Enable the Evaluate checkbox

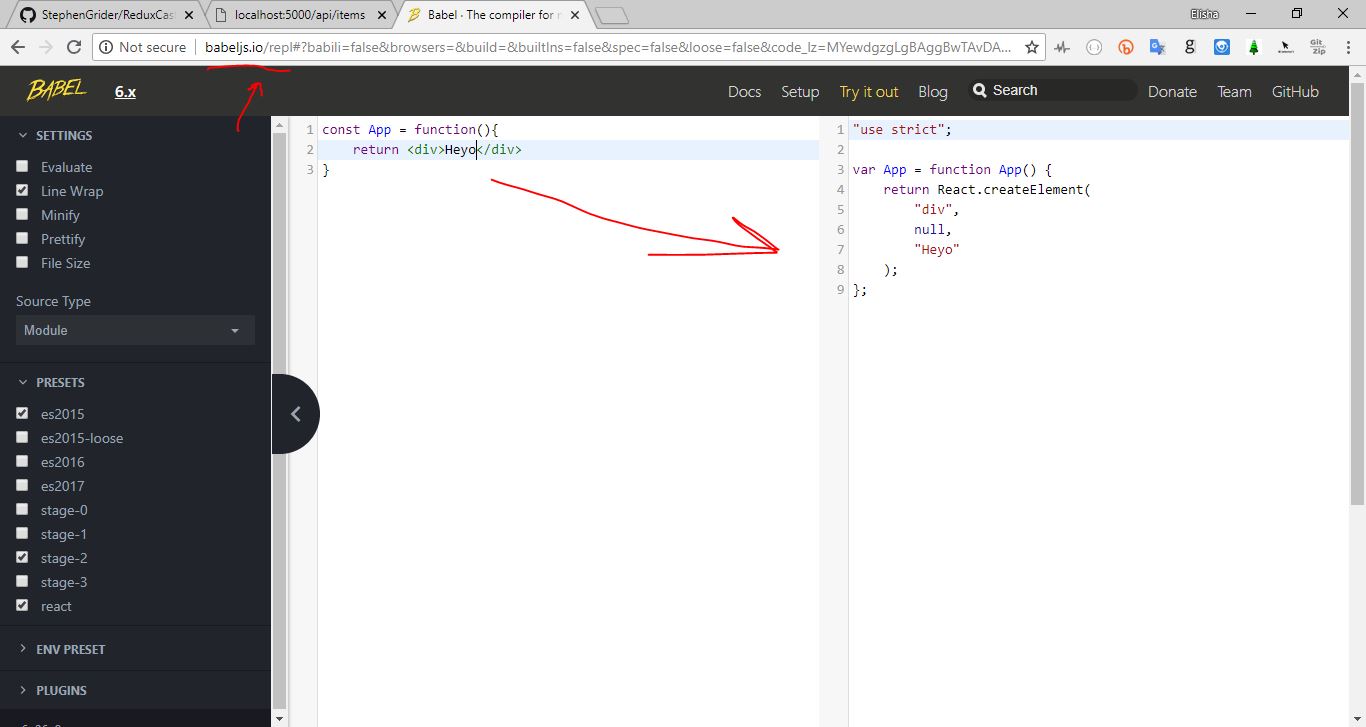[x=22, y=167]
